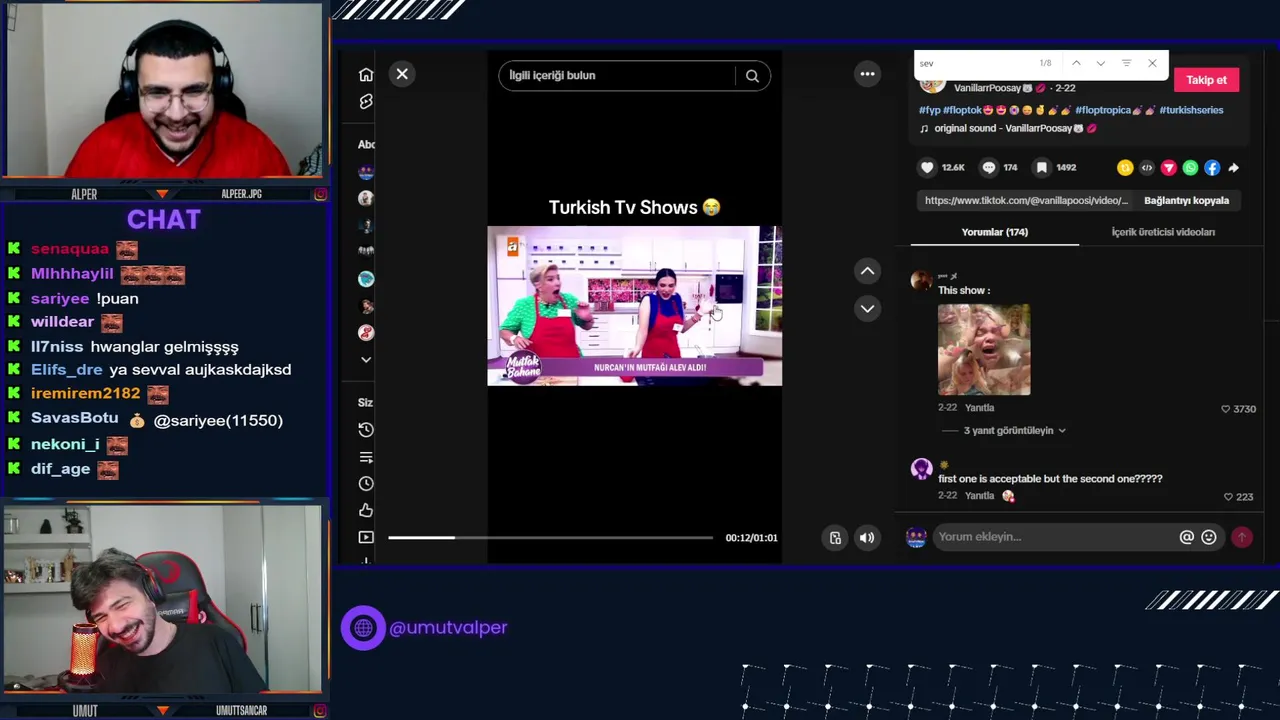Like the video with heart icon
This screenshot has height=720, width=1280.
(x=927, y=168)
